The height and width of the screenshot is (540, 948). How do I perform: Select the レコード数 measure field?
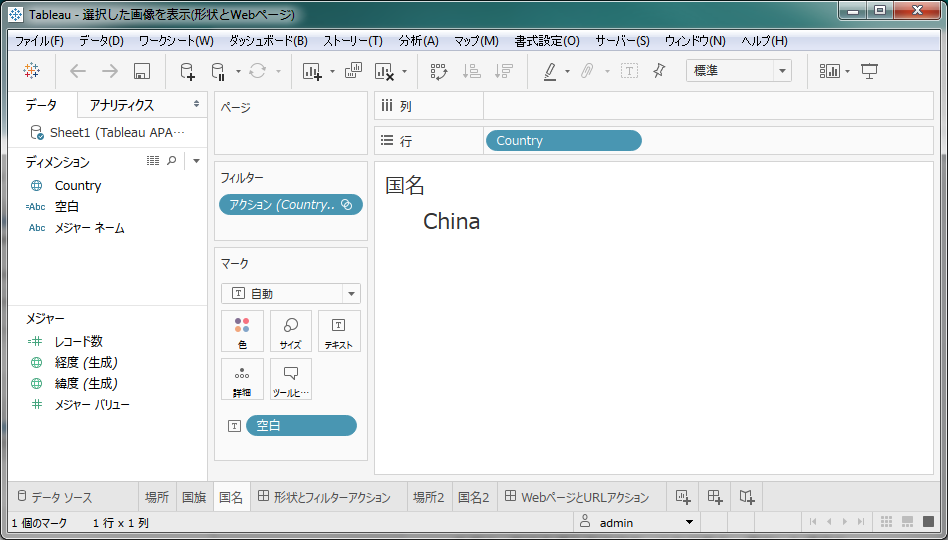79,342
